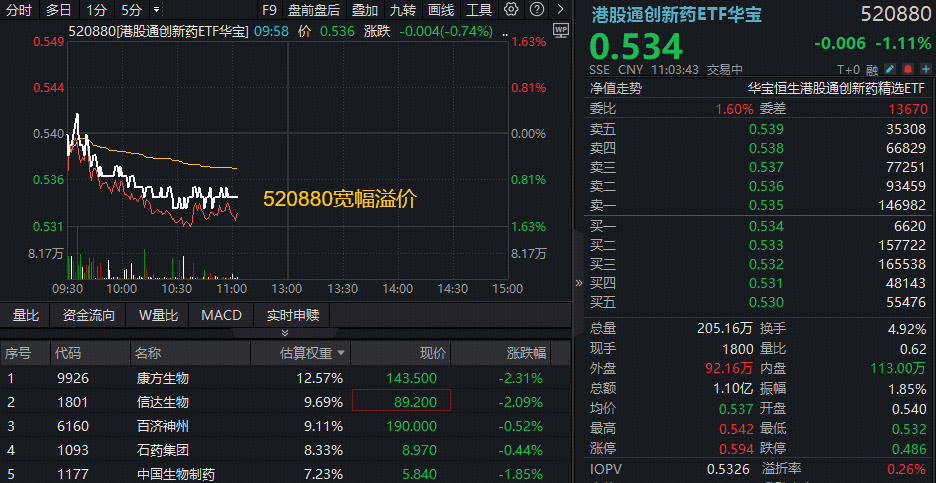Select the 信达生物 highlighted price 89.200 cell

click(x=401, y=402)
